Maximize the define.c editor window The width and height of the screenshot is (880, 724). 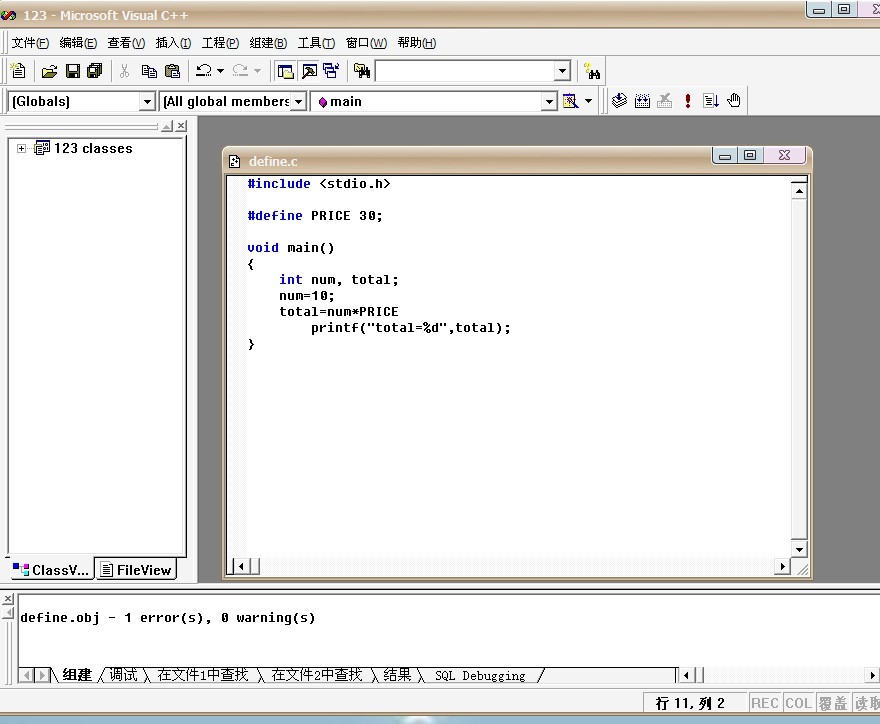750,155
